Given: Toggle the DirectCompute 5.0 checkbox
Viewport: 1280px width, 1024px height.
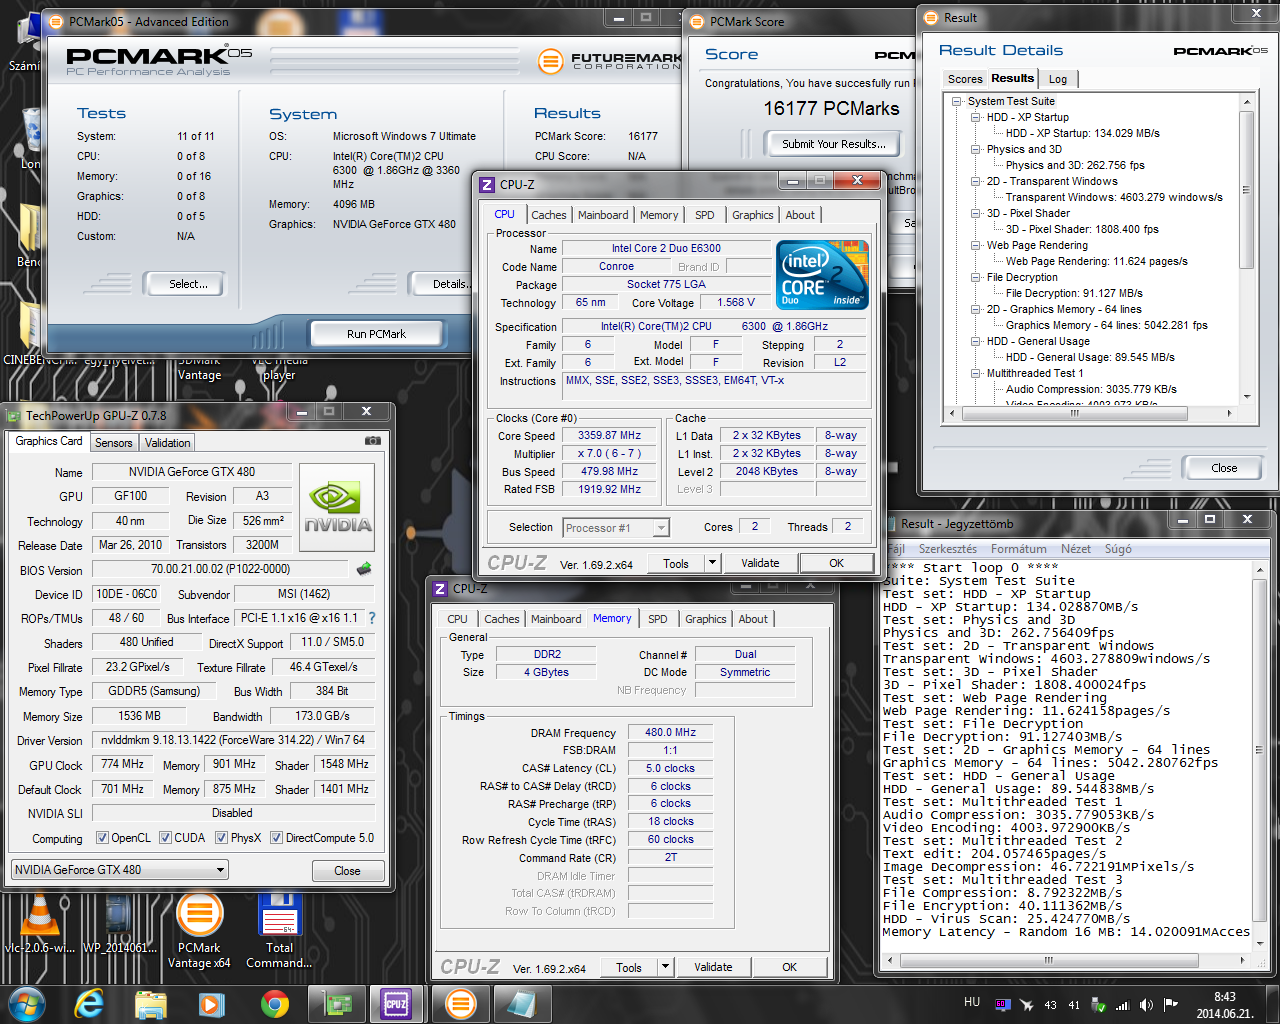Looking at the screenshot, I should pos(276,838).
